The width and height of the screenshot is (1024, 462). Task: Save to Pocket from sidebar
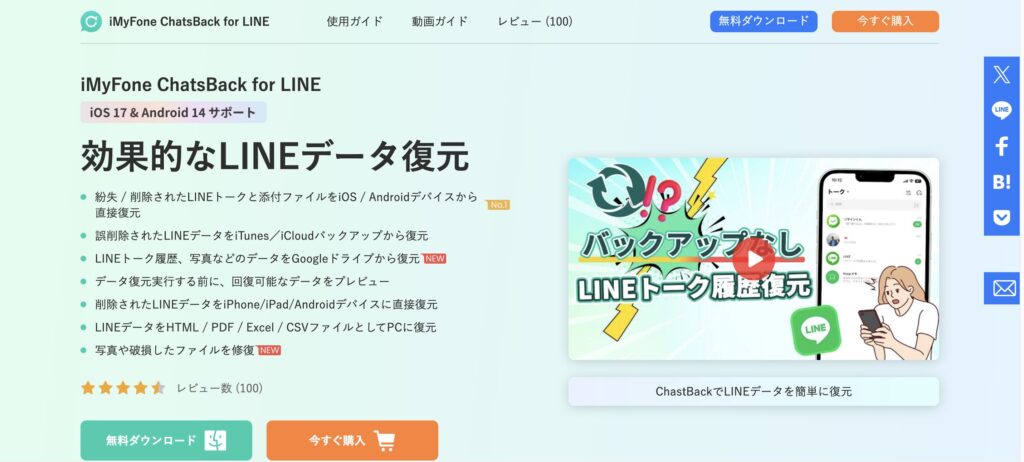click(x=1001, y=218)
